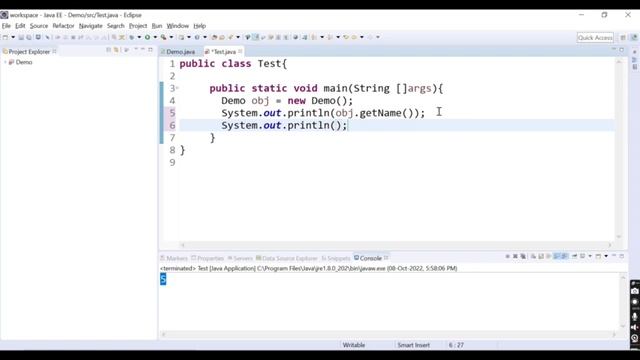Click Remove All Terminated Launches icon
Image resolution: width=640 pixels, height=360 pixels.
coord(523,256)
